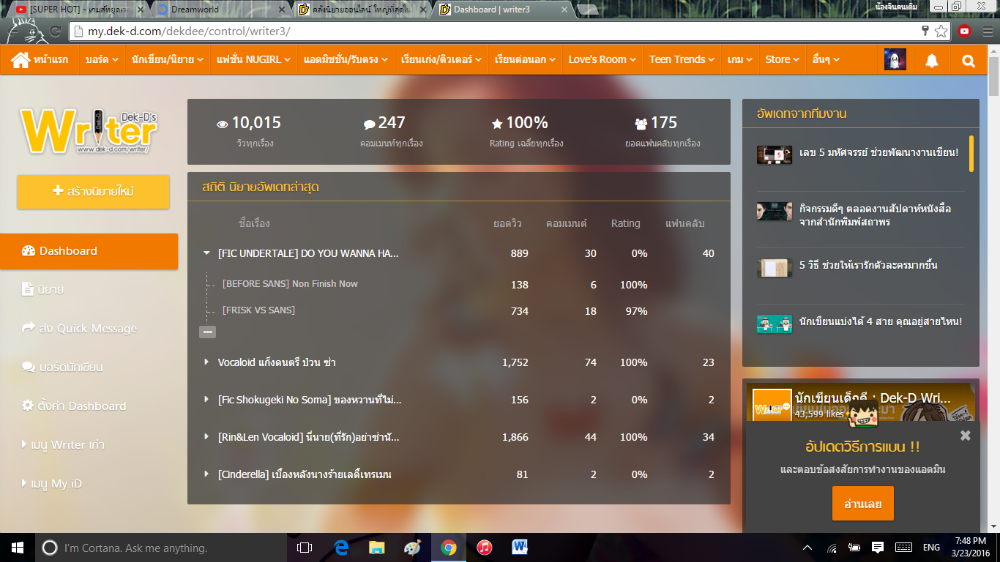
Task: Click the Task View taskbar icon
Action: [305, 547]
